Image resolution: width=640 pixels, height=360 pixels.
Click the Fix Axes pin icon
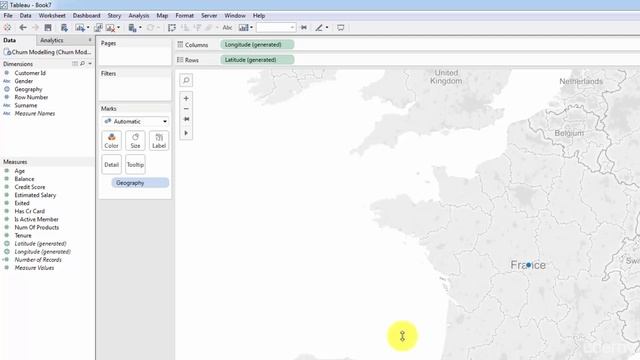coord(304,27)
